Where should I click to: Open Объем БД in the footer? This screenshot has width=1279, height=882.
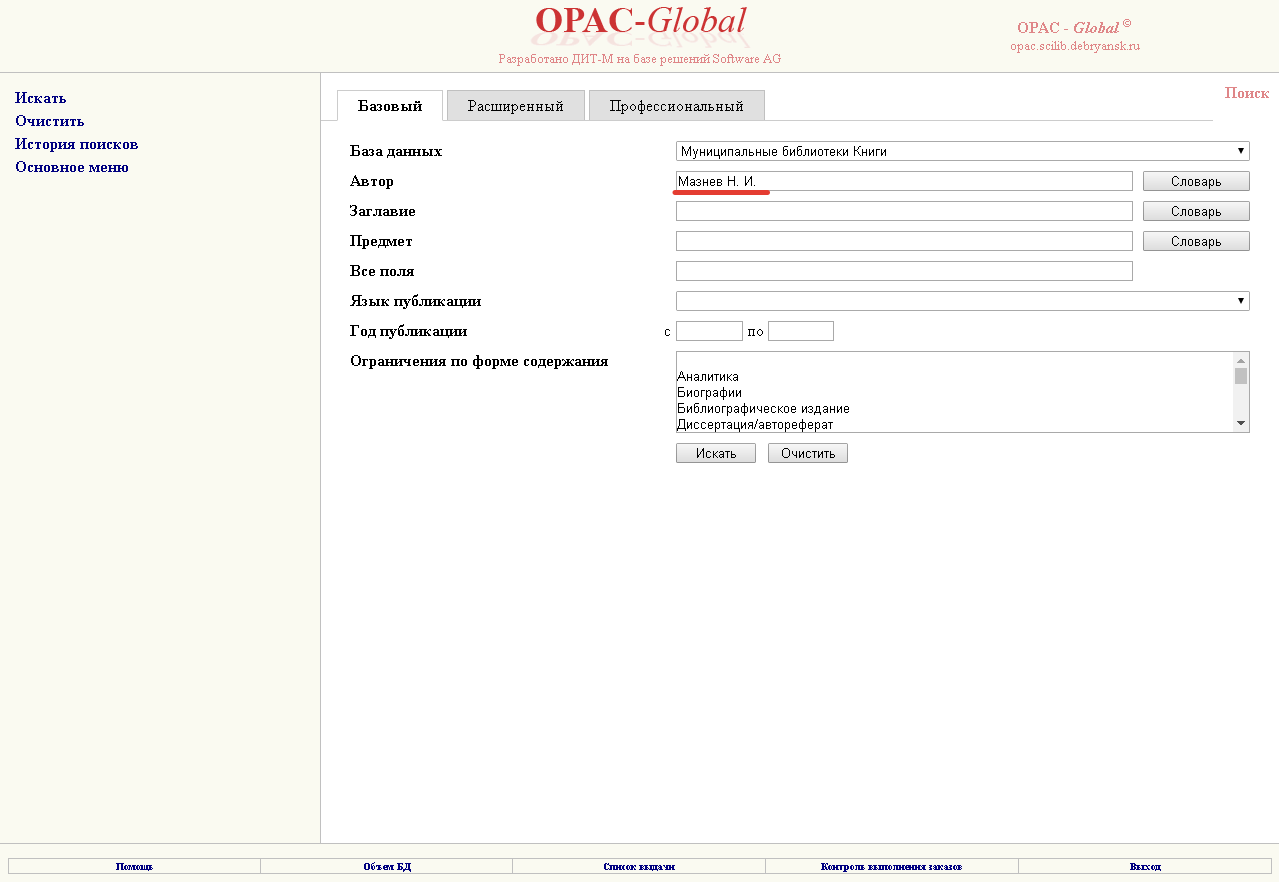pos(387,866)
